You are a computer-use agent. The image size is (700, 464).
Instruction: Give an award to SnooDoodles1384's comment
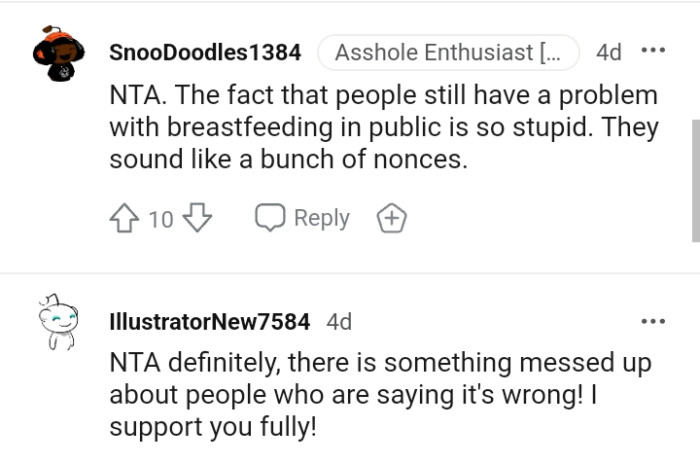[x=390, y=218]
